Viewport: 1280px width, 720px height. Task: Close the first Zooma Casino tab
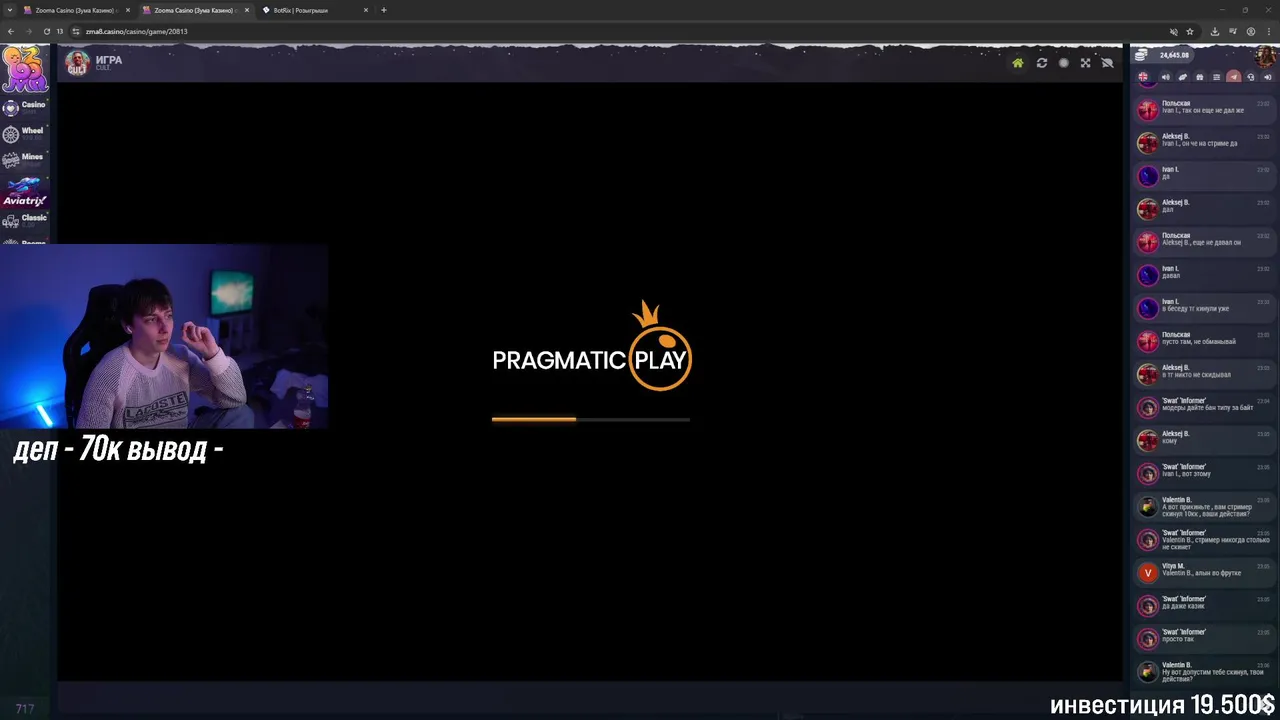tap(128, 10)
